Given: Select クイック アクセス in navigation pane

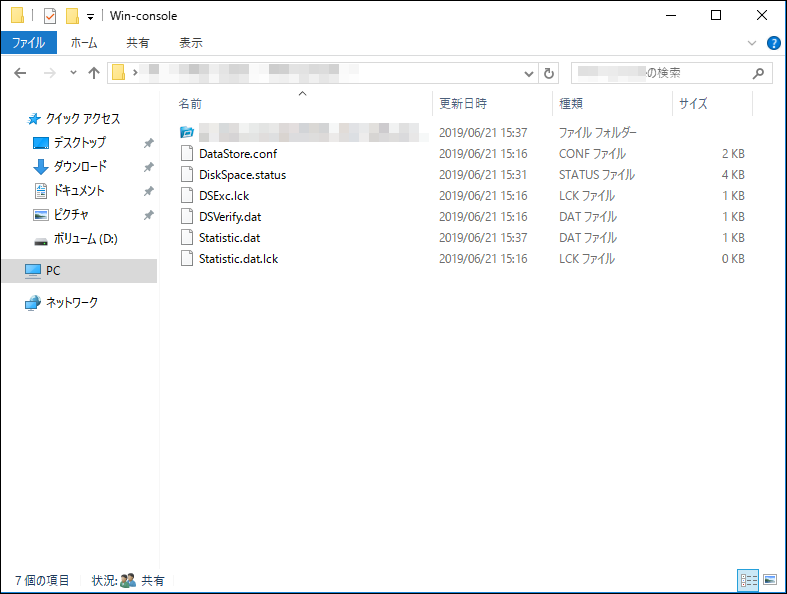Looking at the screenshot, I should pyautogui.click(x=83, y=119).
